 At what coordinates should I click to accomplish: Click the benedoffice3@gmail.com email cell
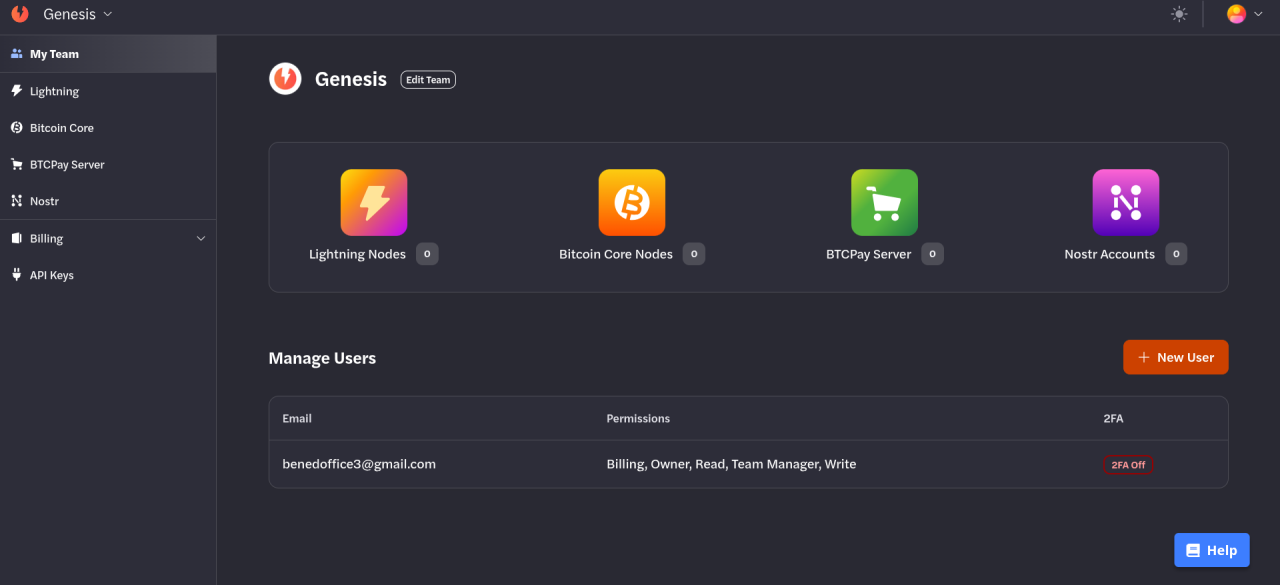(359, 464)
